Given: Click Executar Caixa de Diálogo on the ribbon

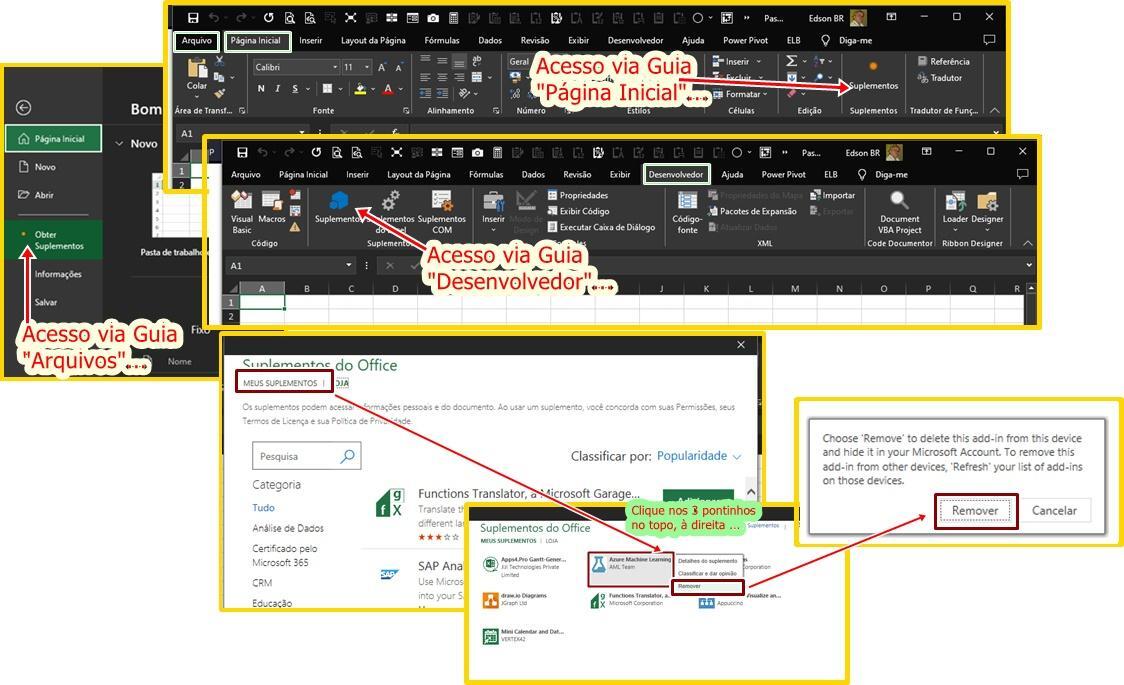Looking at the screenshot, I should tap(601, 227).
